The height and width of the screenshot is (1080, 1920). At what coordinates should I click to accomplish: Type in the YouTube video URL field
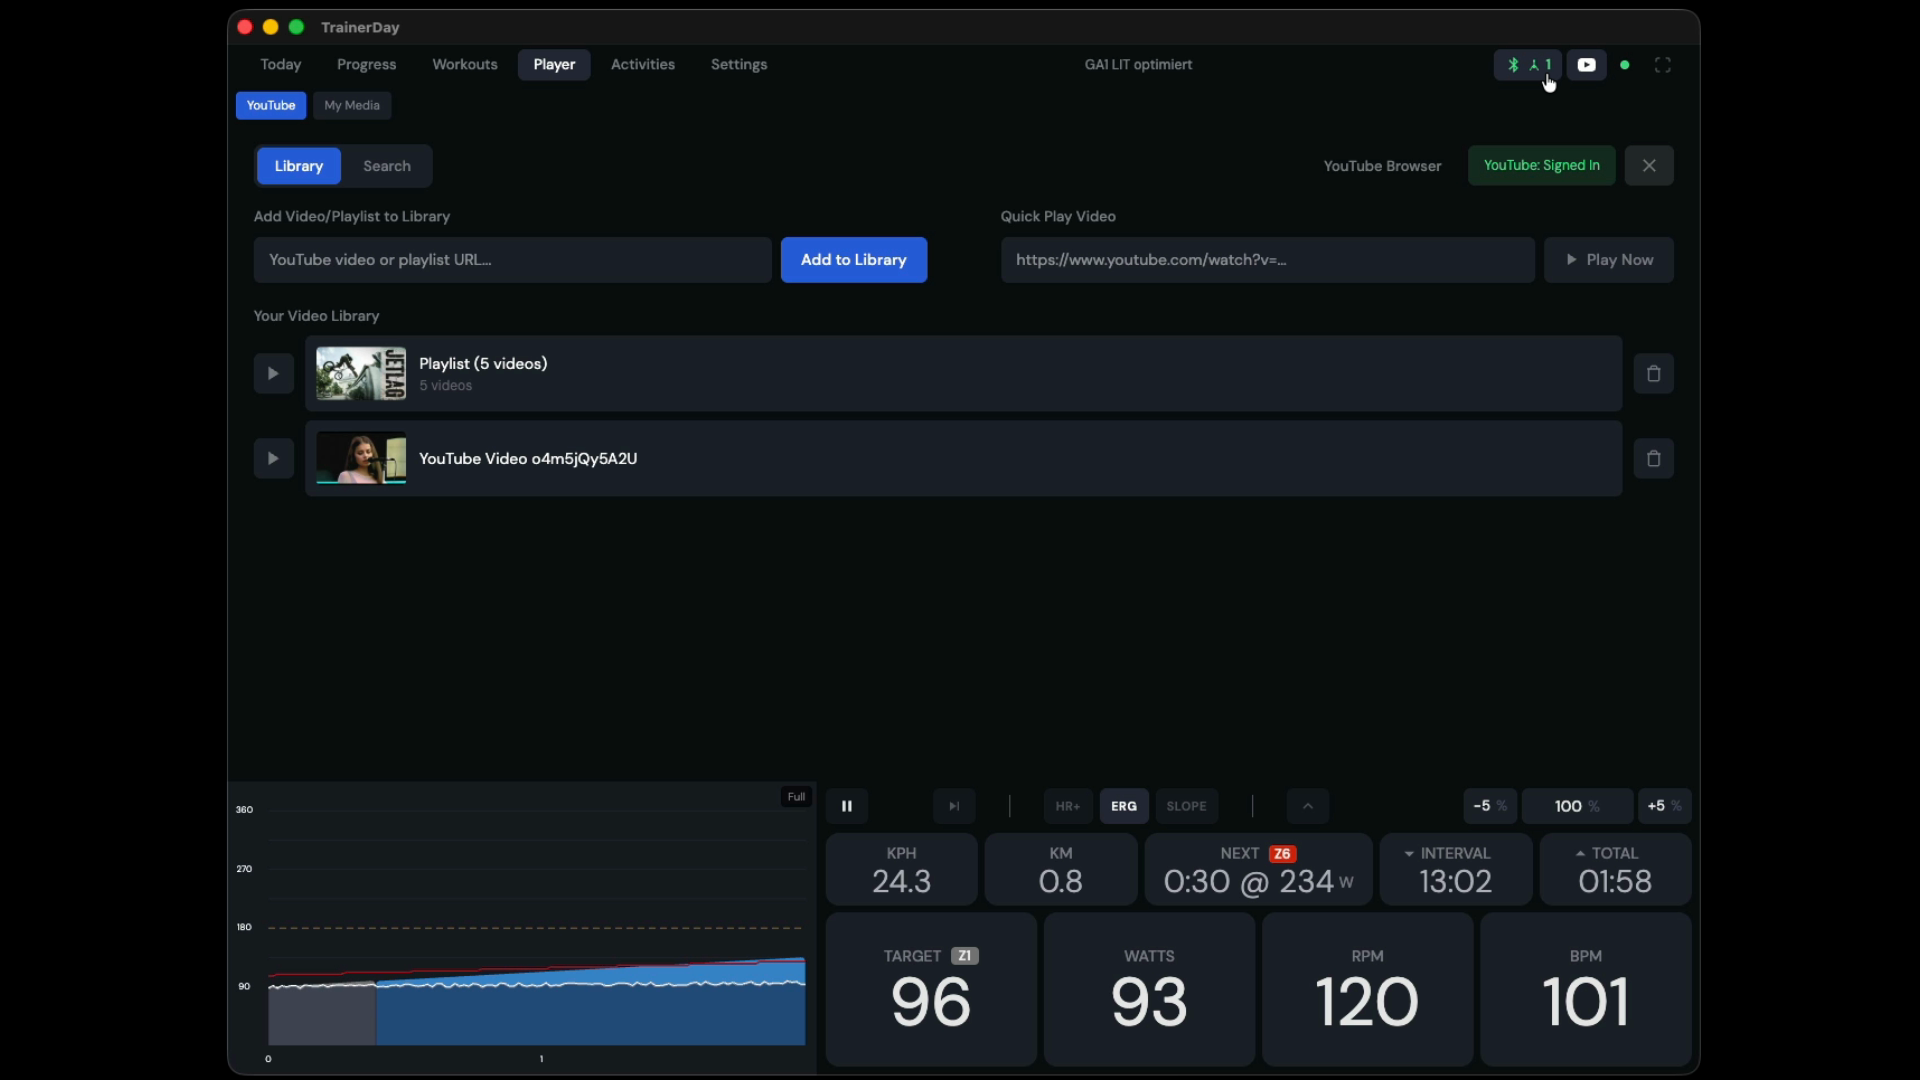coord(511,260)
